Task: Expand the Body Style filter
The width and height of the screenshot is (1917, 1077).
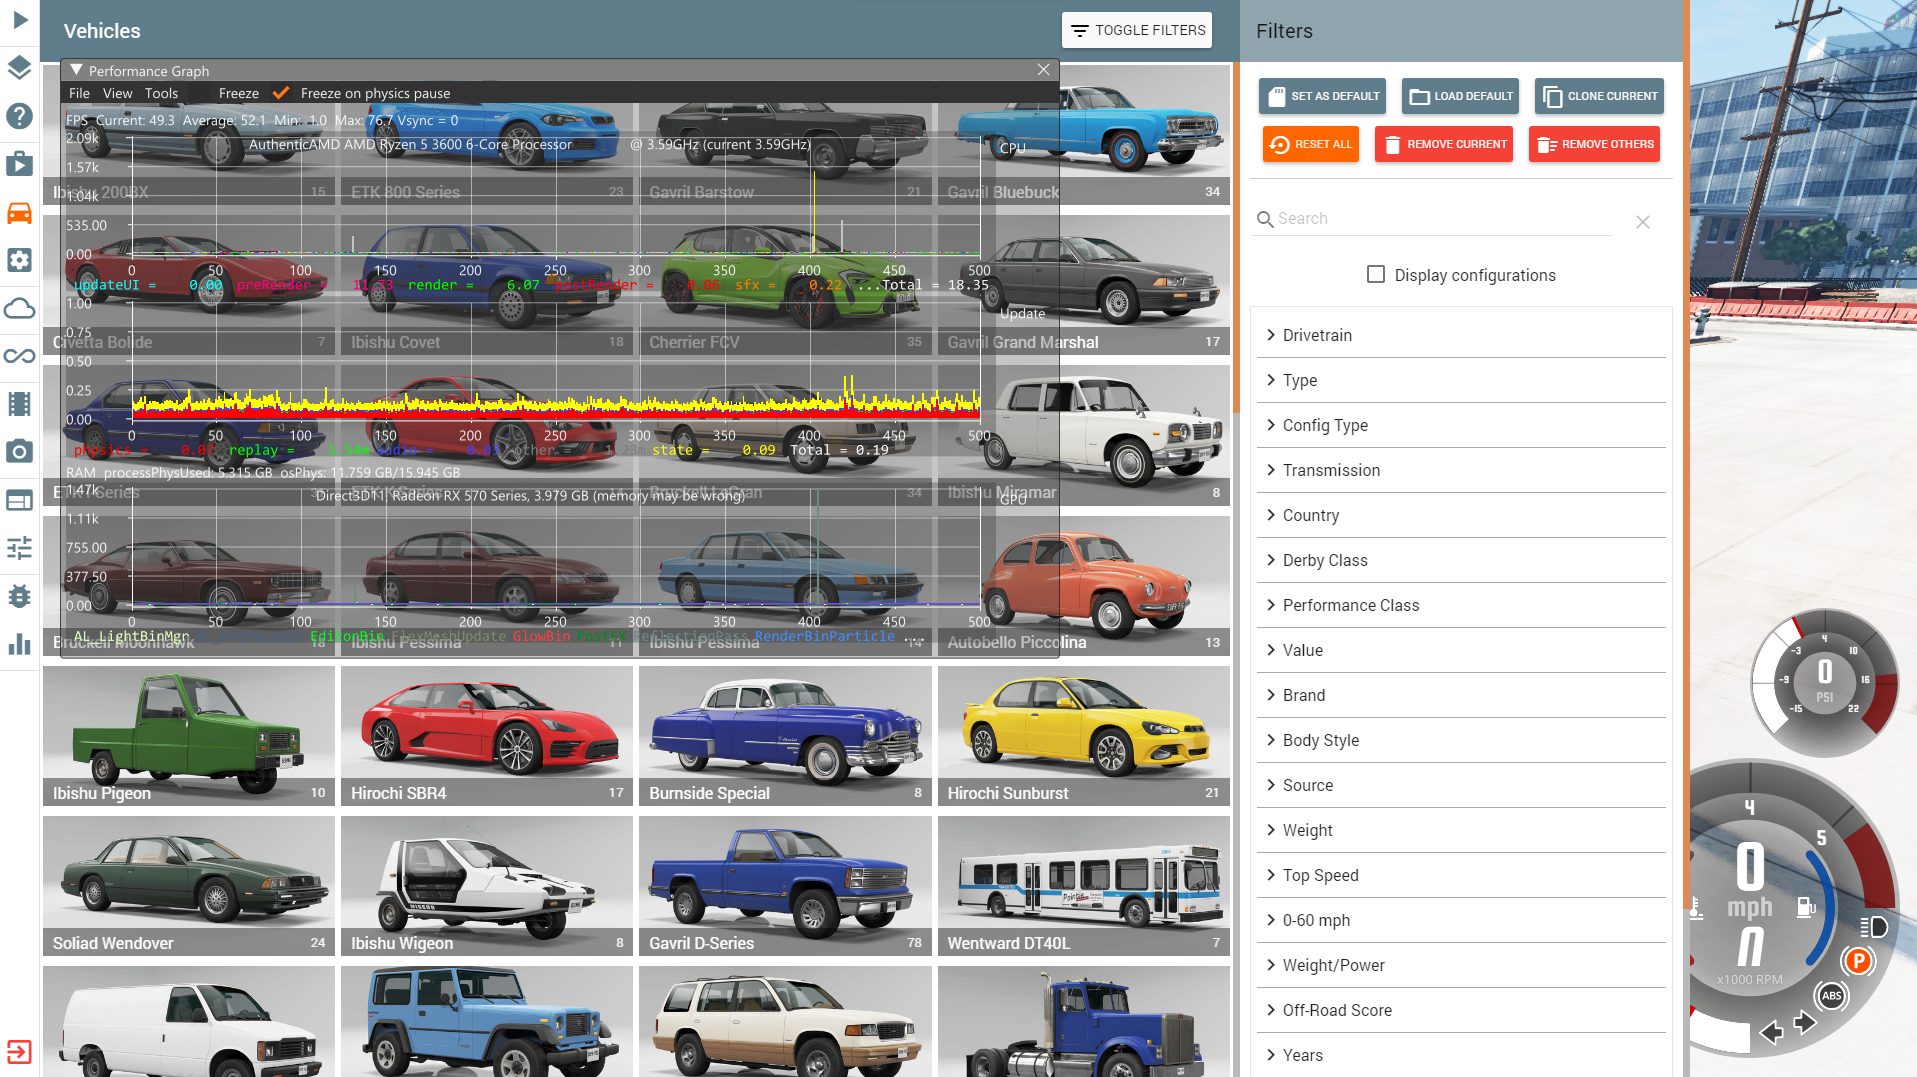Action: [x=1461, y=740]
